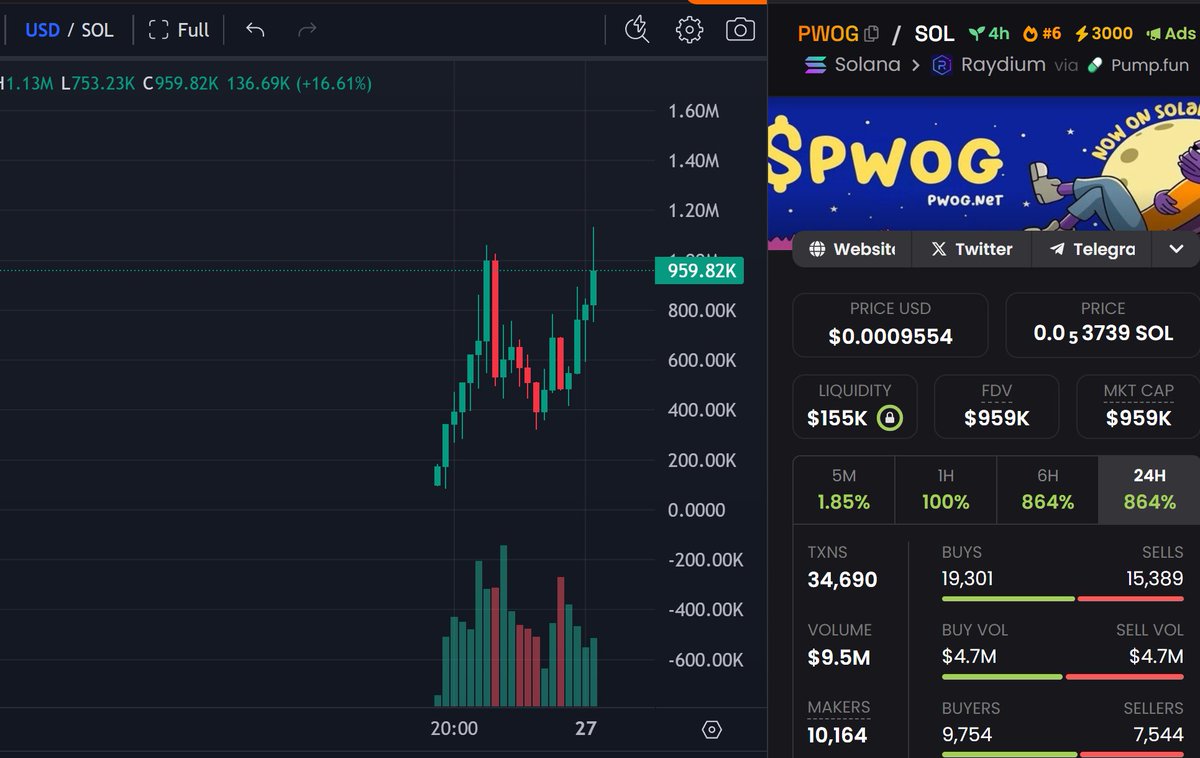Switch chart denomination to SOL
This screenshot has height=758, width=1200.
coord(97,30)
